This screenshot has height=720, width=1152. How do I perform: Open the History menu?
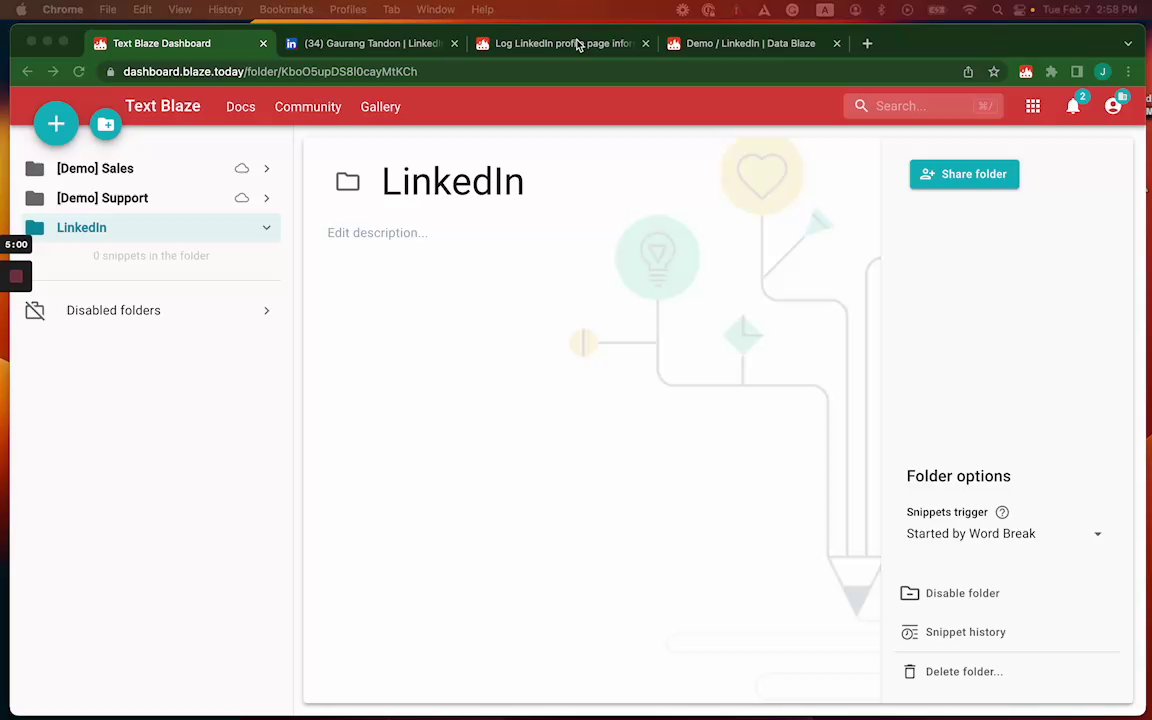(x=226, y=10)
